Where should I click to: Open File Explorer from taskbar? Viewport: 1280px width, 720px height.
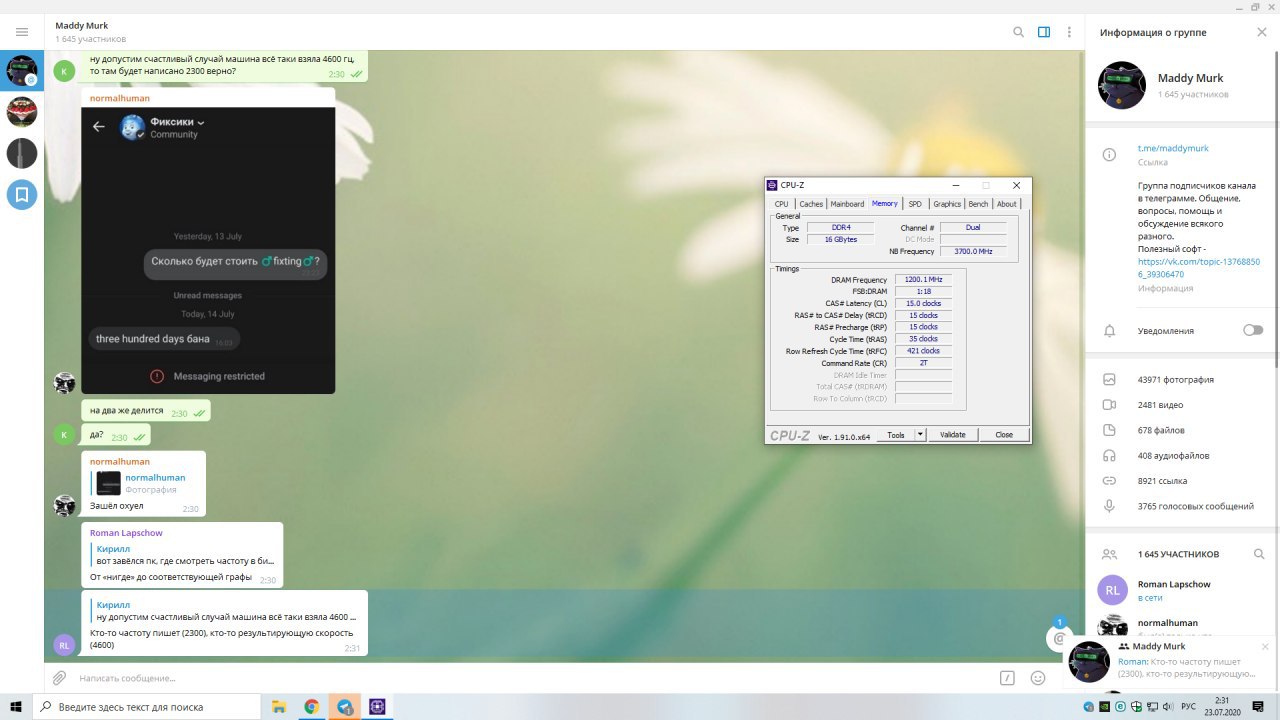(279, 707)
